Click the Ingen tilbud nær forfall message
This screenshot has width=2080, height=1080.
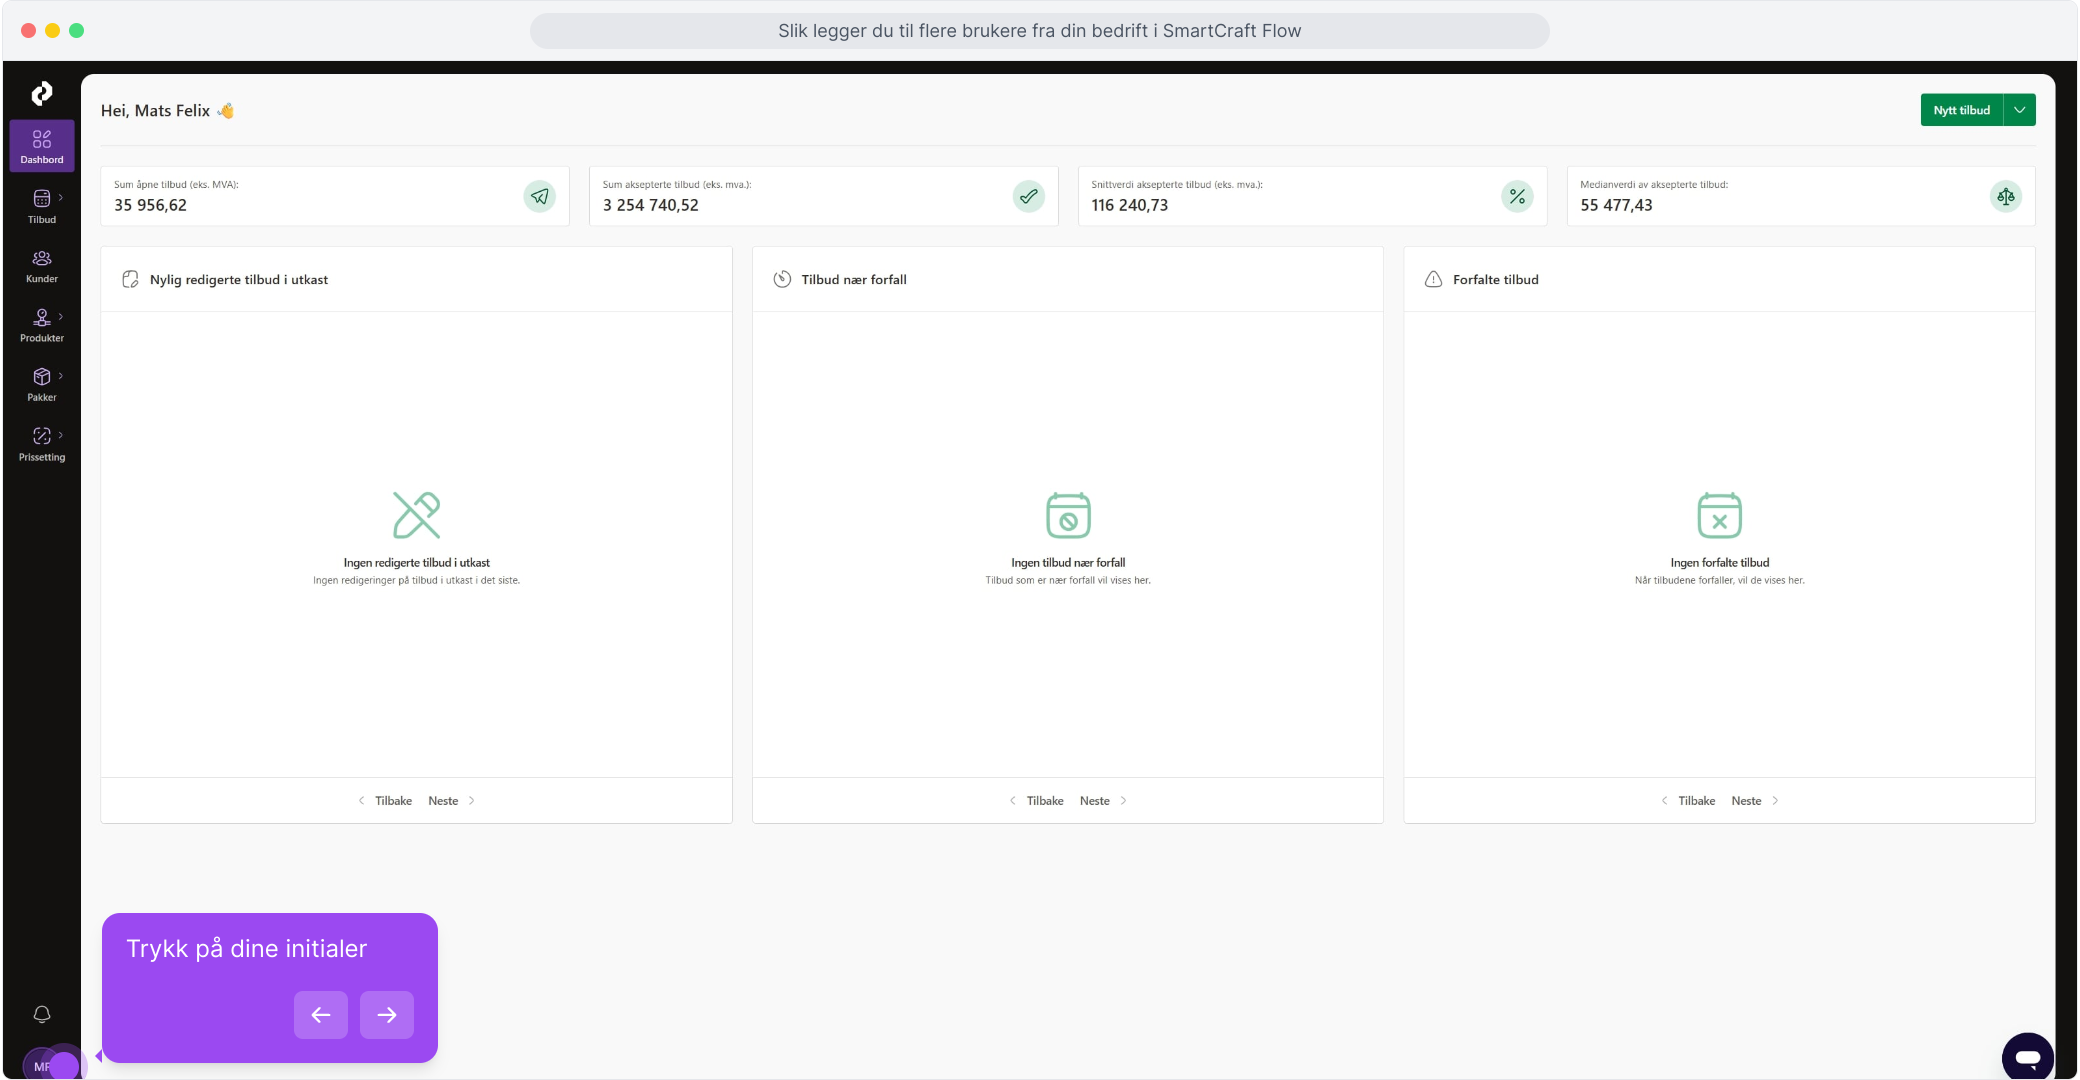[1068, 563]
